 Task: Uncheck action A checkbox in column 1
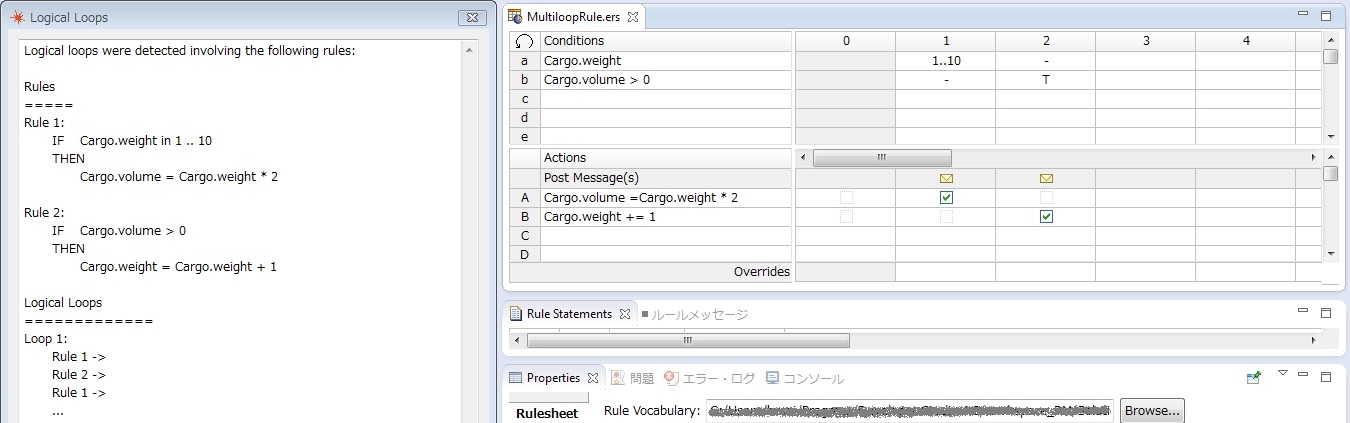[x=946, y=198]
